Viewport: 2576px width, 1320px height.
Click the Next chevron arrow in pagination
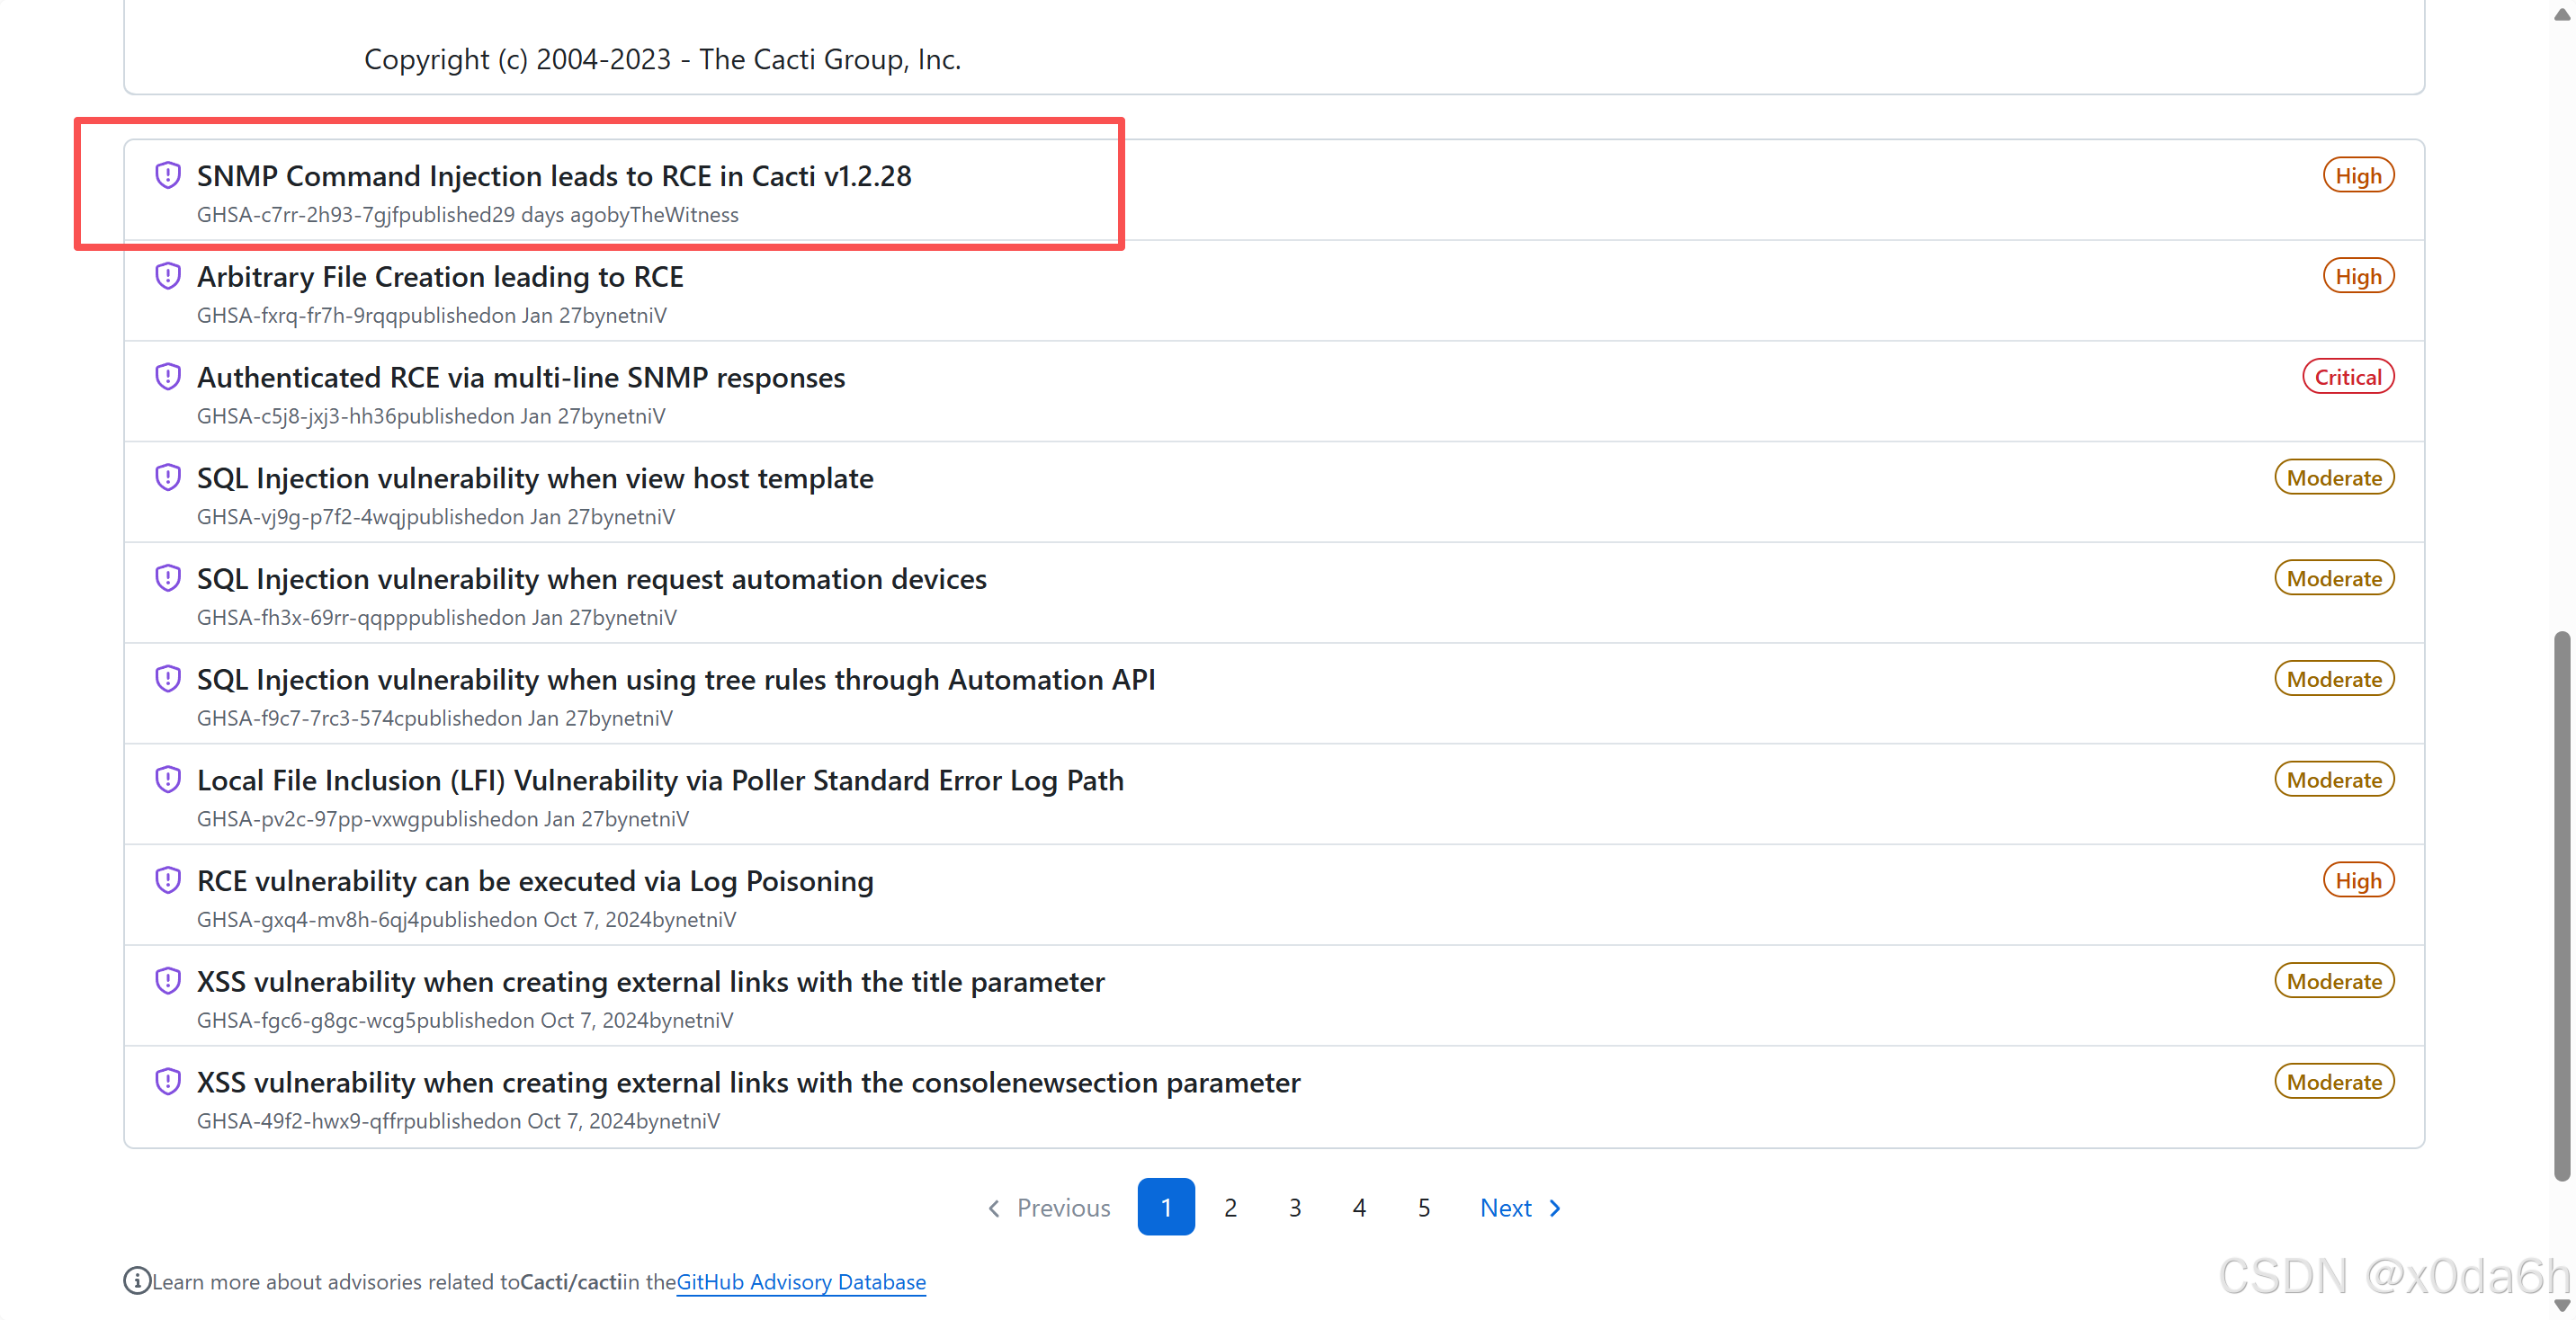tap(1555, 1208)
